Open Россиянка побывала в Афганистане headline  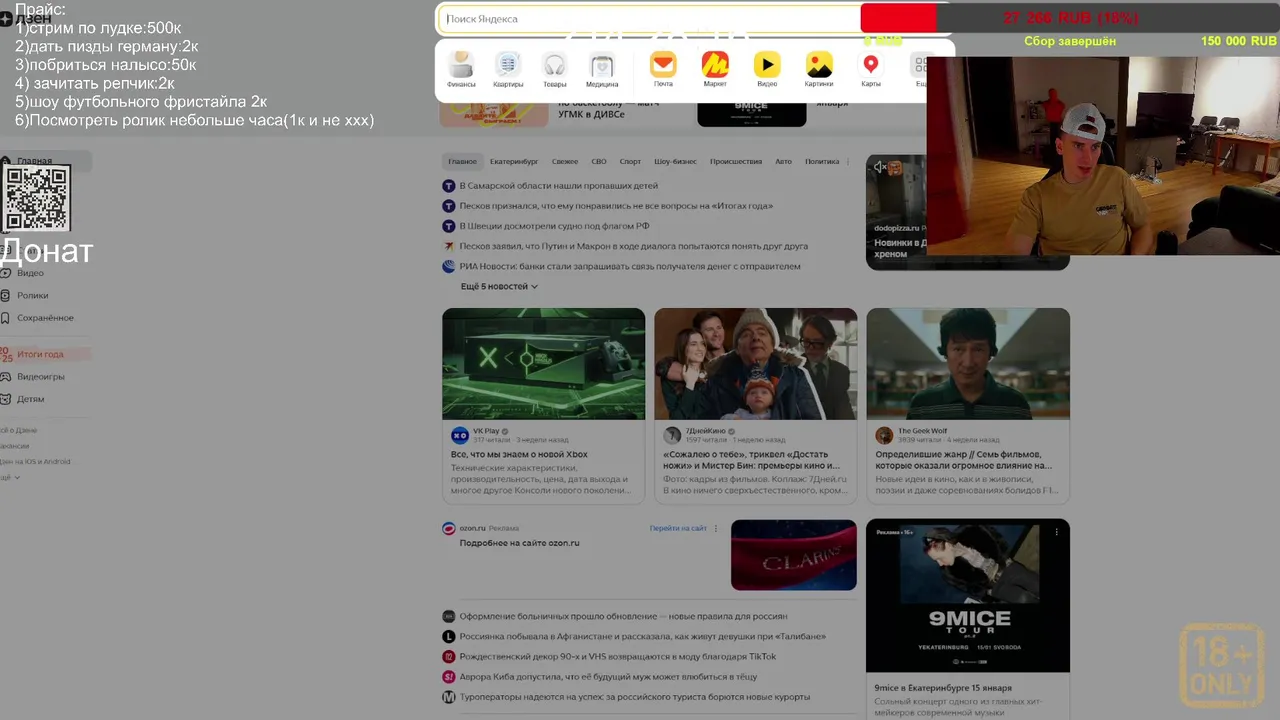[x=643, y=637]
